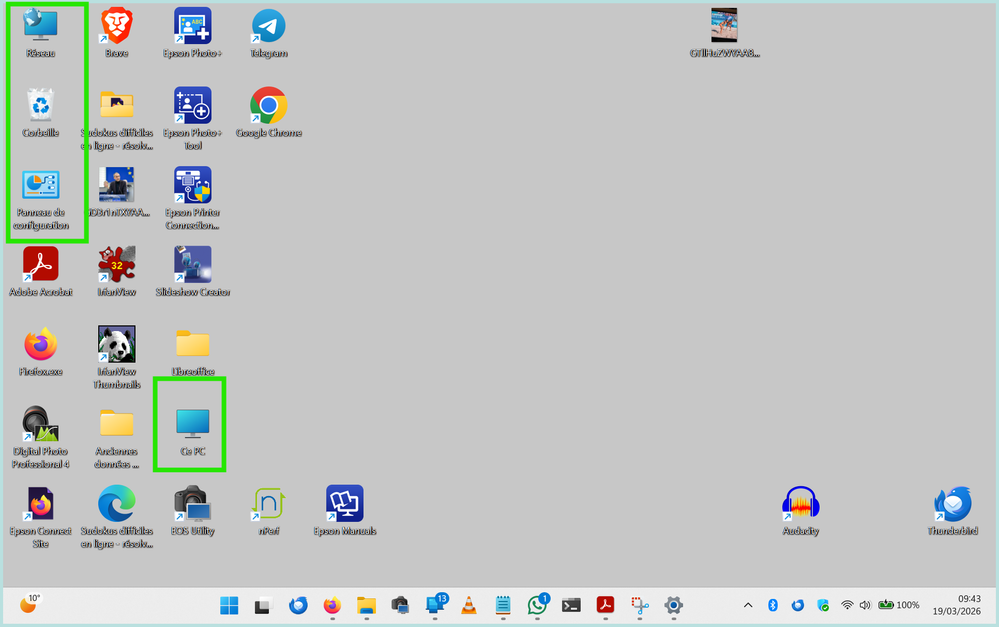Open VLC from the taskbar
Viewport: 999px width, 627px height.
(x=469, y=605)
